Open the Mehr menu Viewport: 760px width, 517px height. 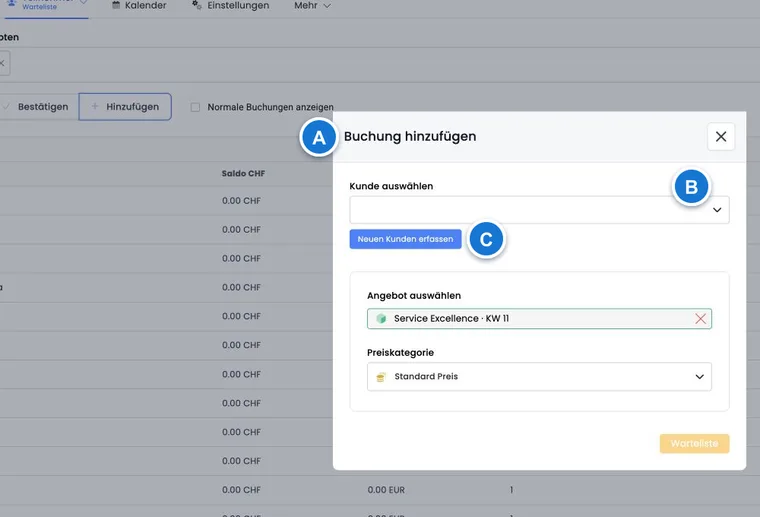coord(312,5)
